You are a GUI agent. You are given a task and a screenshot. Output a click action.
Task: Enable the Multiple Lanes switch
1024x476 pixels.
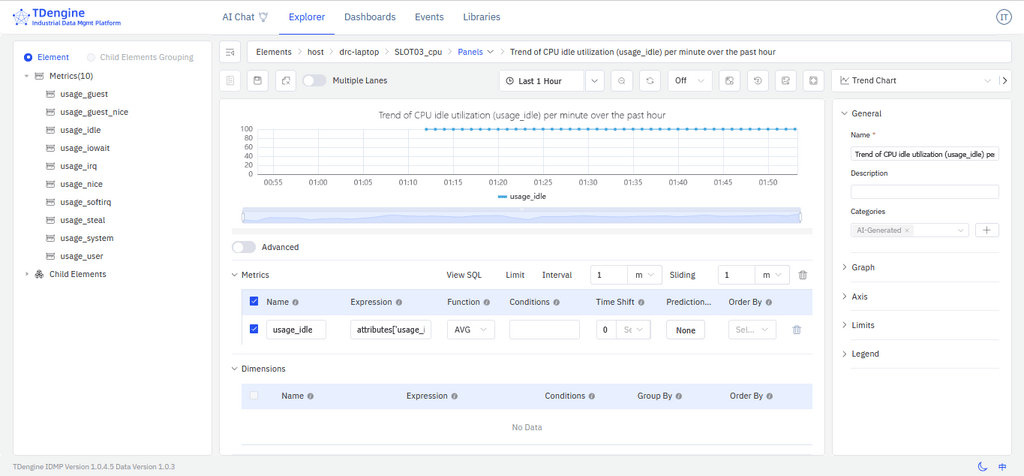[x=314, y=81]
